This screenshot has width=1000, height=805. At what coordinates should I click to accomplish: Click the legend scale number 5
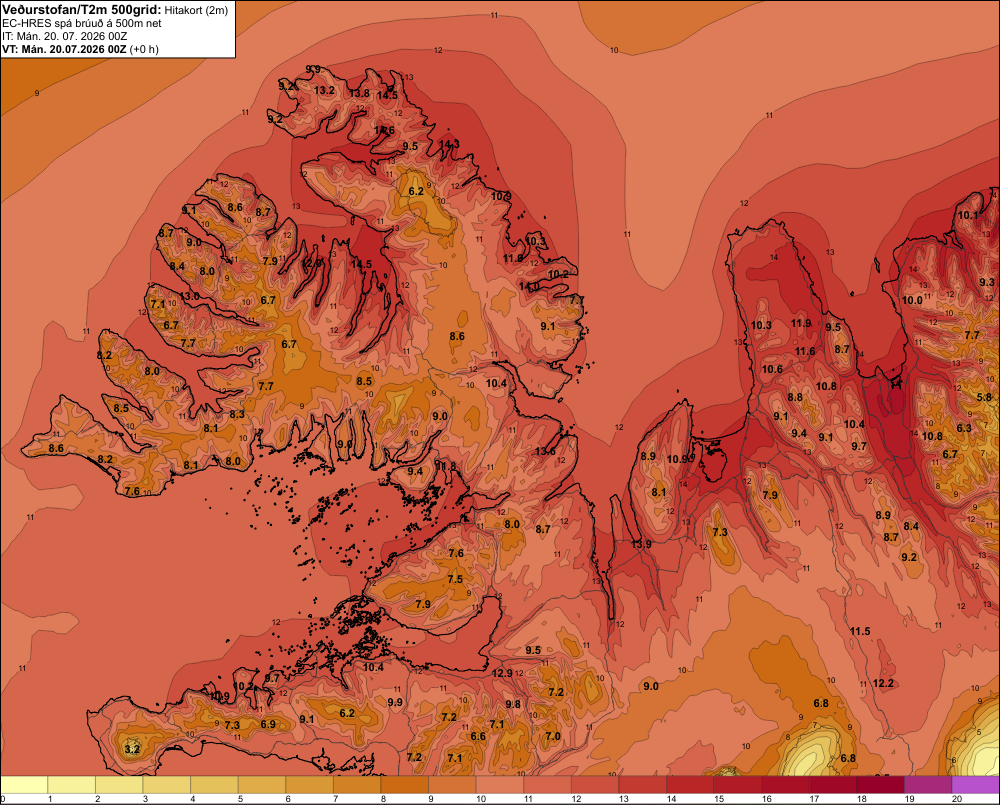(x=240, y=799)
